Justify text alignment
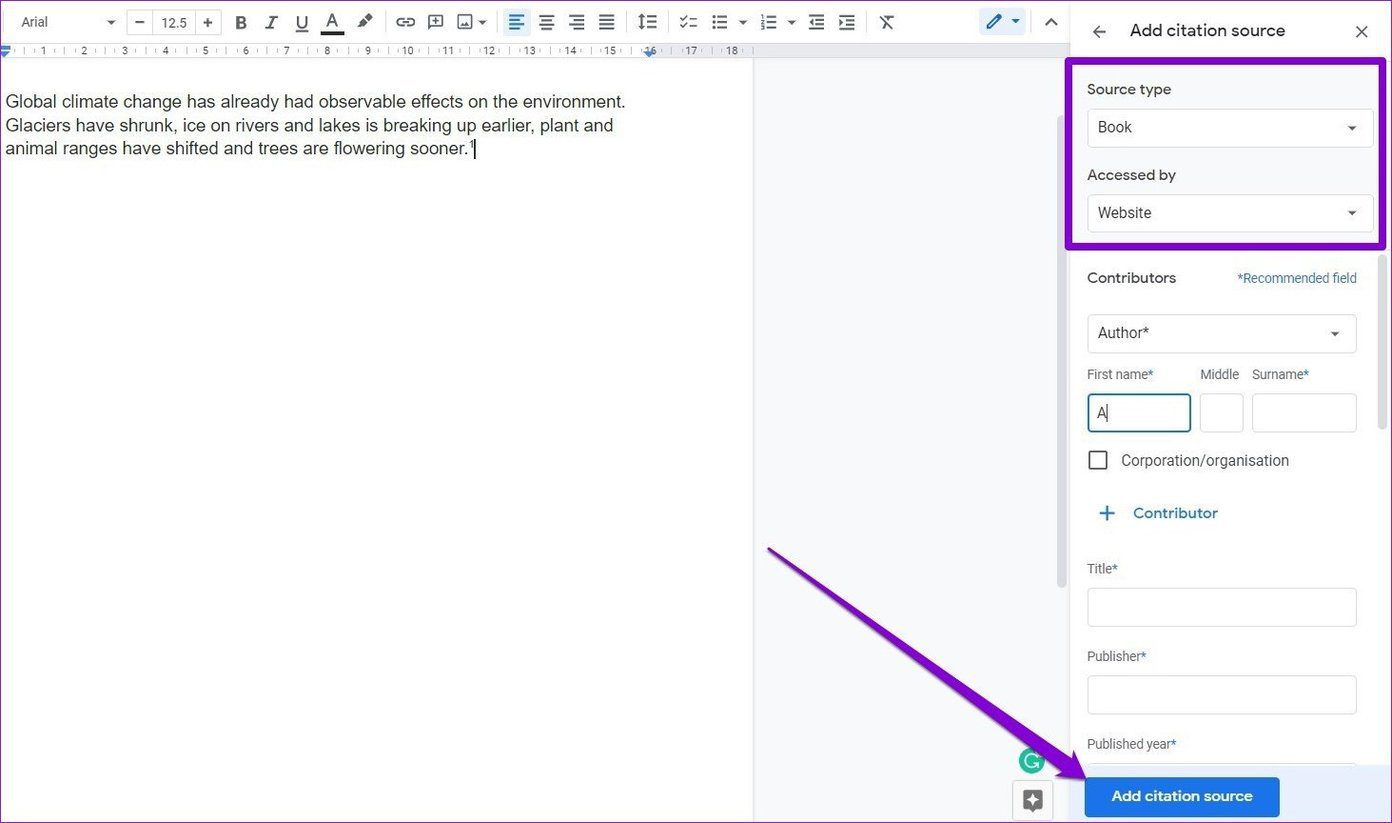 pos(606,22)
